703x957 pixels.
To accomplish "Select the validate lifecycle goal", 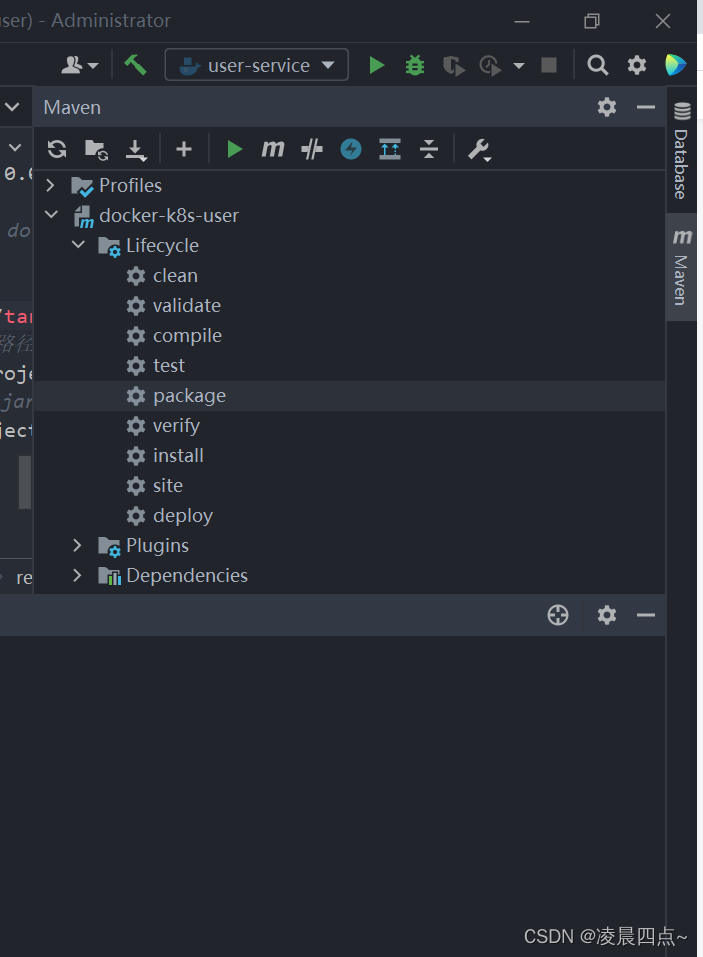I will (187, 306).
